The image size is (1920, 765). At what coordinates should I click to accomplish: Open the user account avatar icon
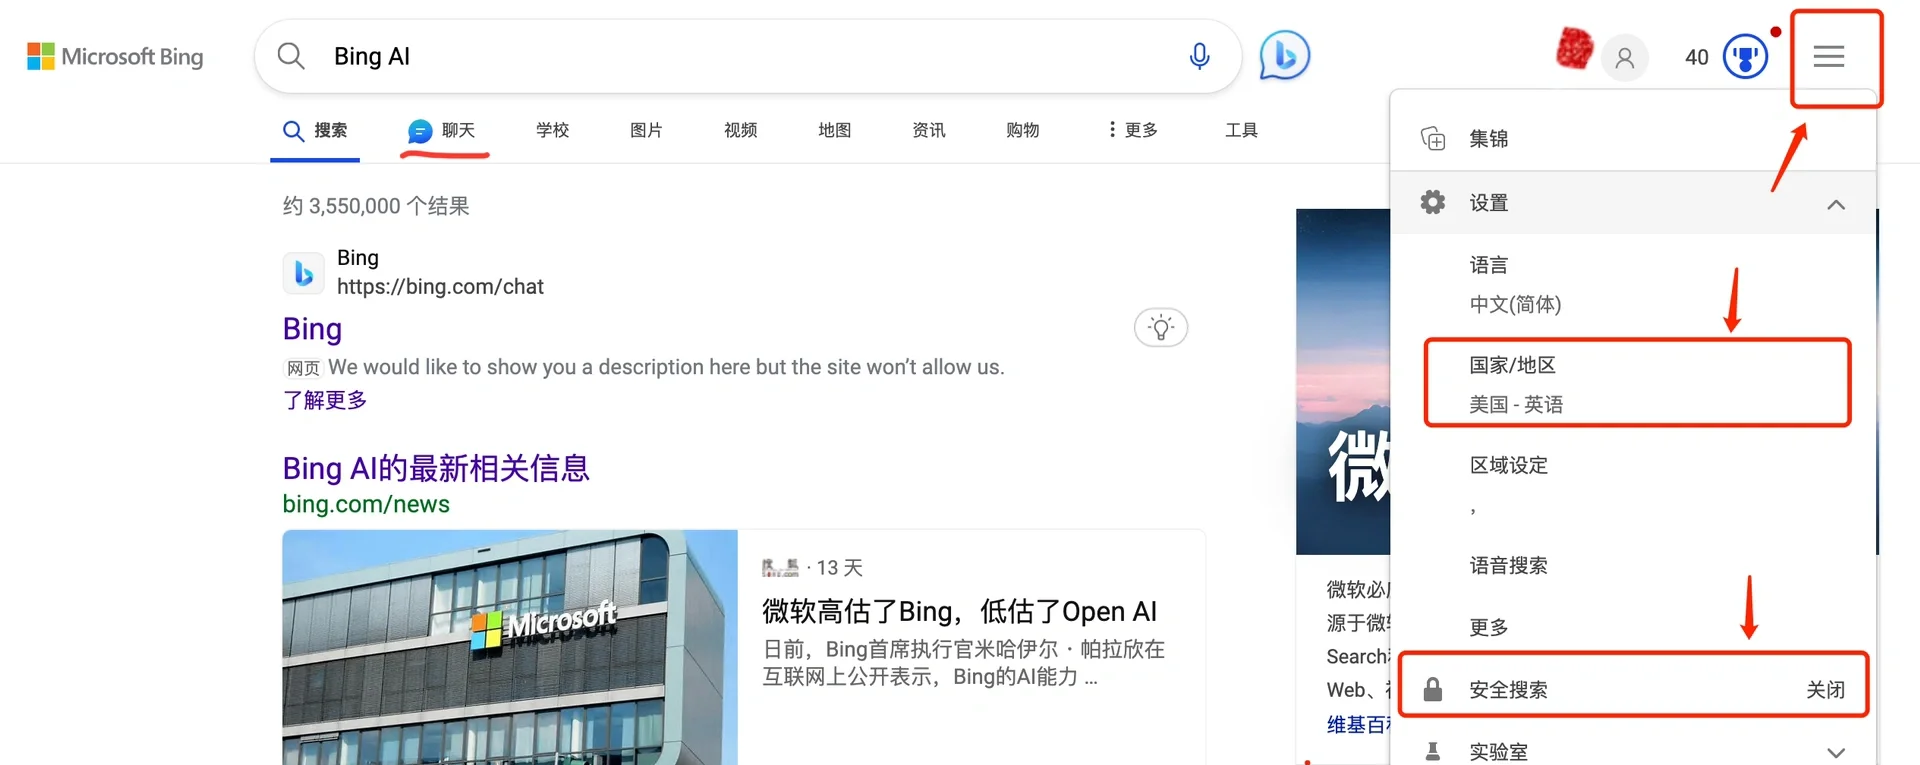pyautogui.click(x=1625, y=58)
